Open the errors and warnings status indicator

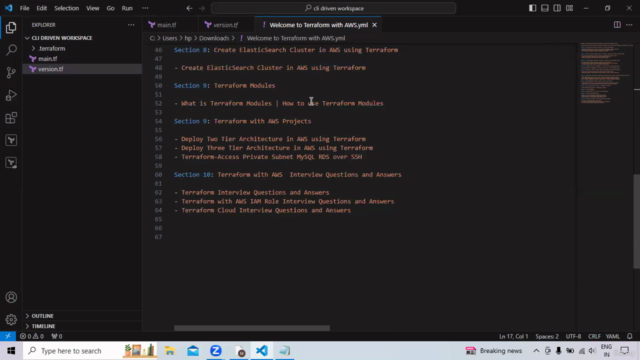pos(31,336)
